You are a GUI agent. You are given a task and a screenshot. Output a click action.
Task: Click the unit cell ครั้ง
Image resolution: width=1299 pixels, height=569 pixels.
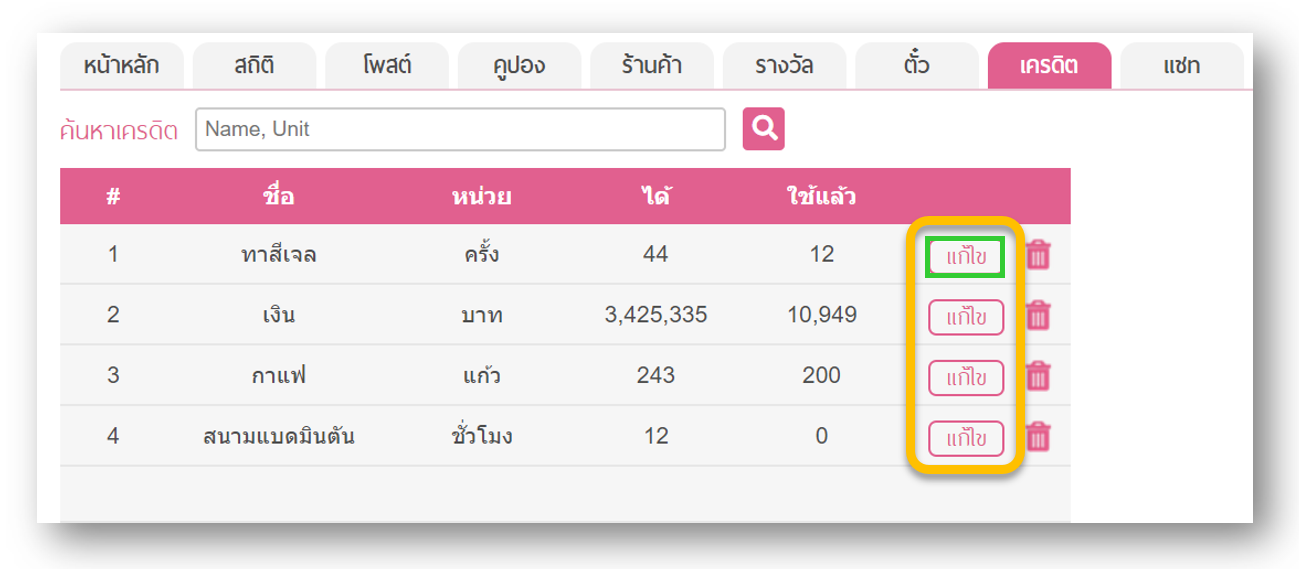[482, 255]
